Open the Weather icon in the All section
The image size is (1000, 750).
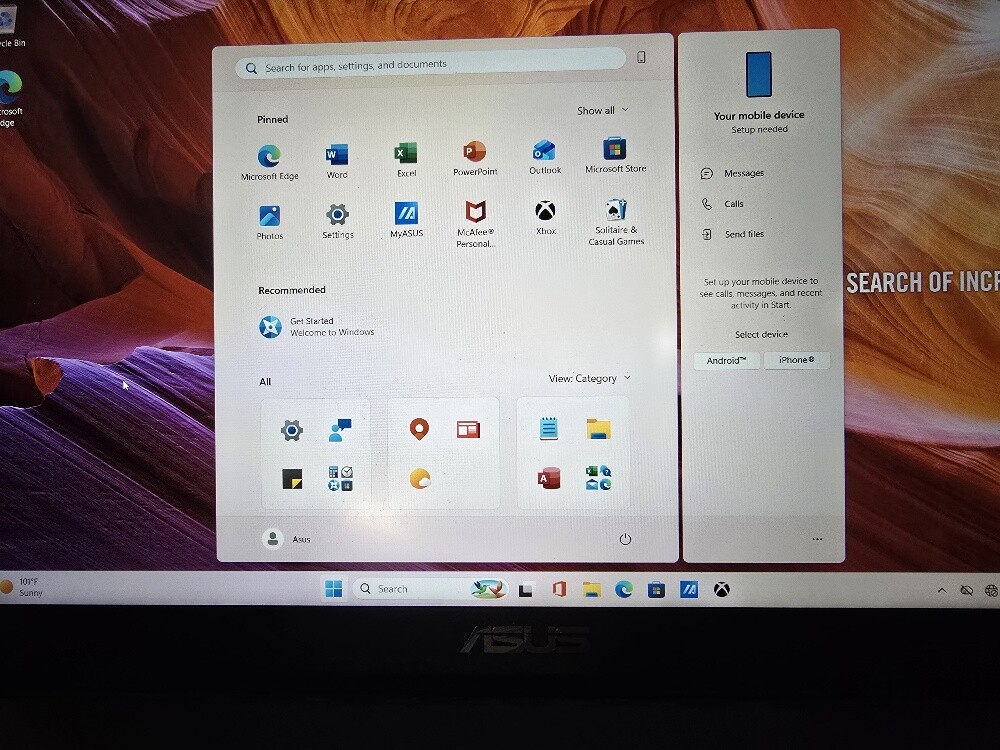[x=420, y=478]
